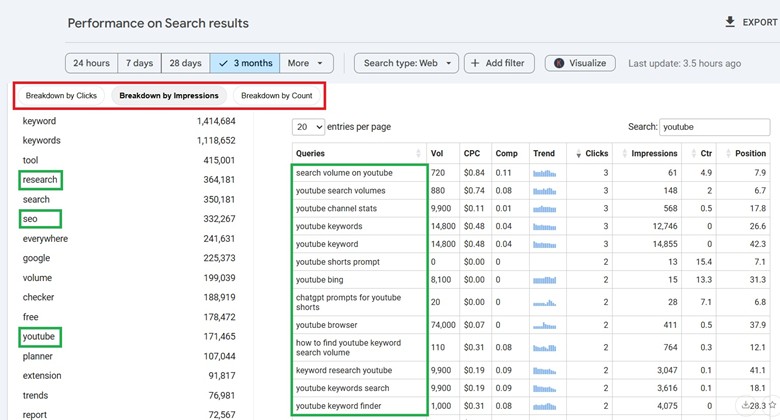Select the 24 hours date range
This screenshot has height=420, width=780.
pyautogui.click(x=91, y=63)
